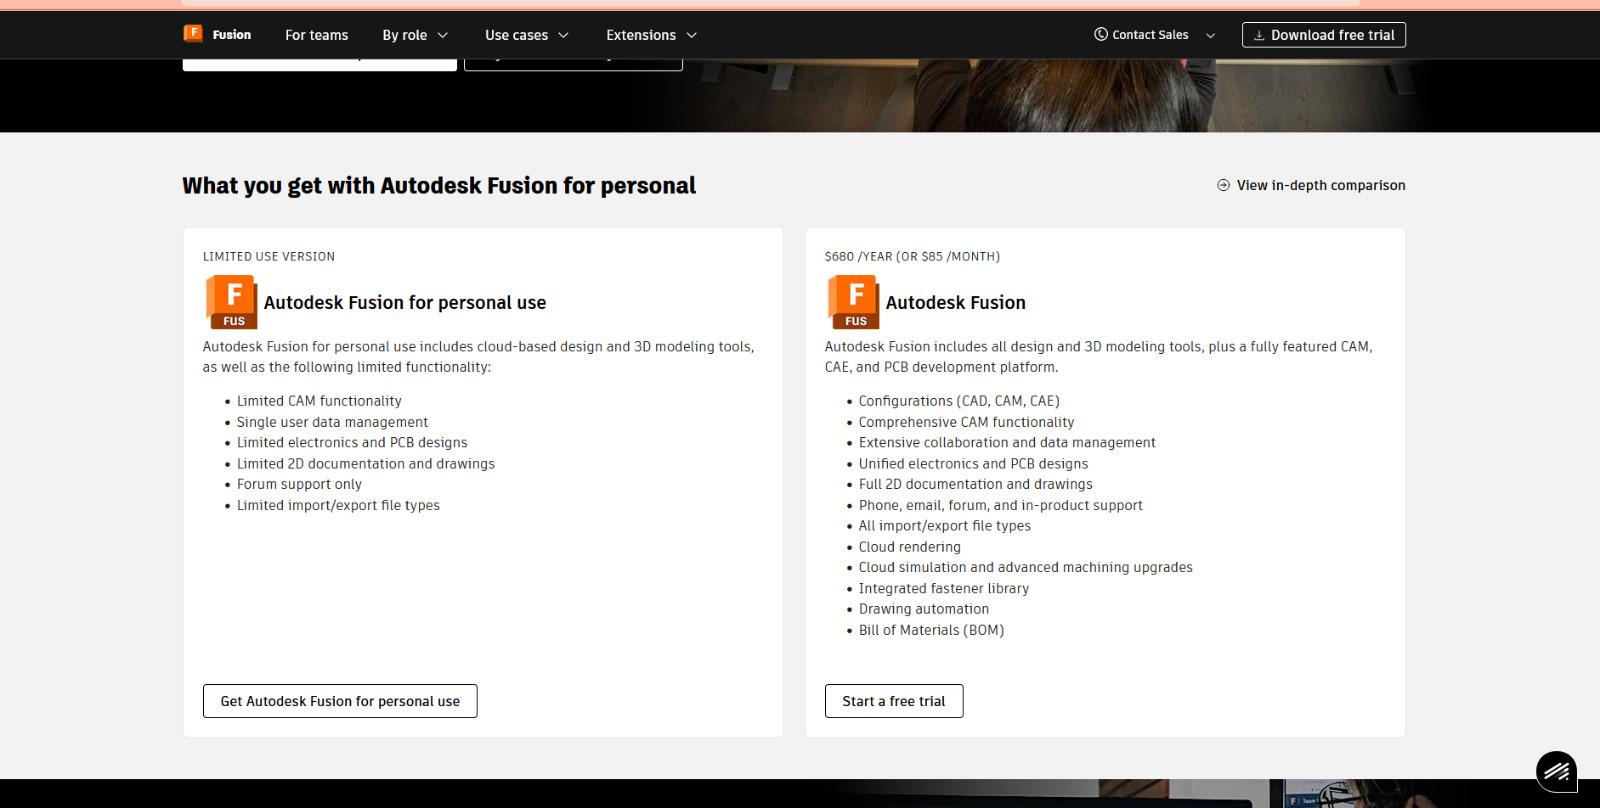Image resolution: width=1600 pixels, height=808 pixels.
Task: Click What you get with Autodesk Fusion heading
Action: coord(439,185)
